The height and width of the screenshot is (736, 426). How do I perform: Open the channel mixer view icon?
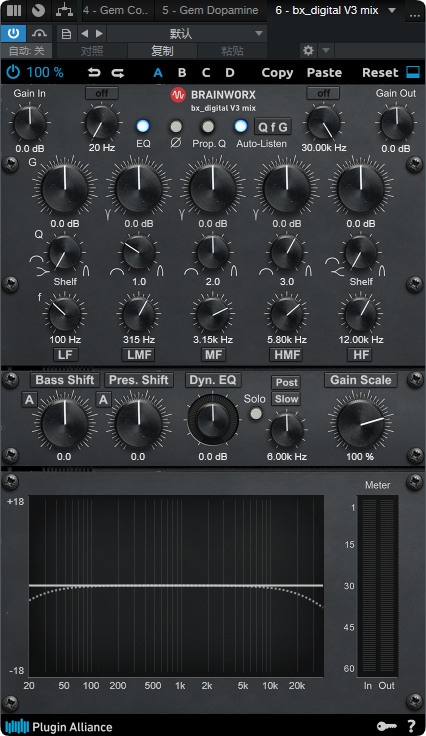(x=14, y=10)
